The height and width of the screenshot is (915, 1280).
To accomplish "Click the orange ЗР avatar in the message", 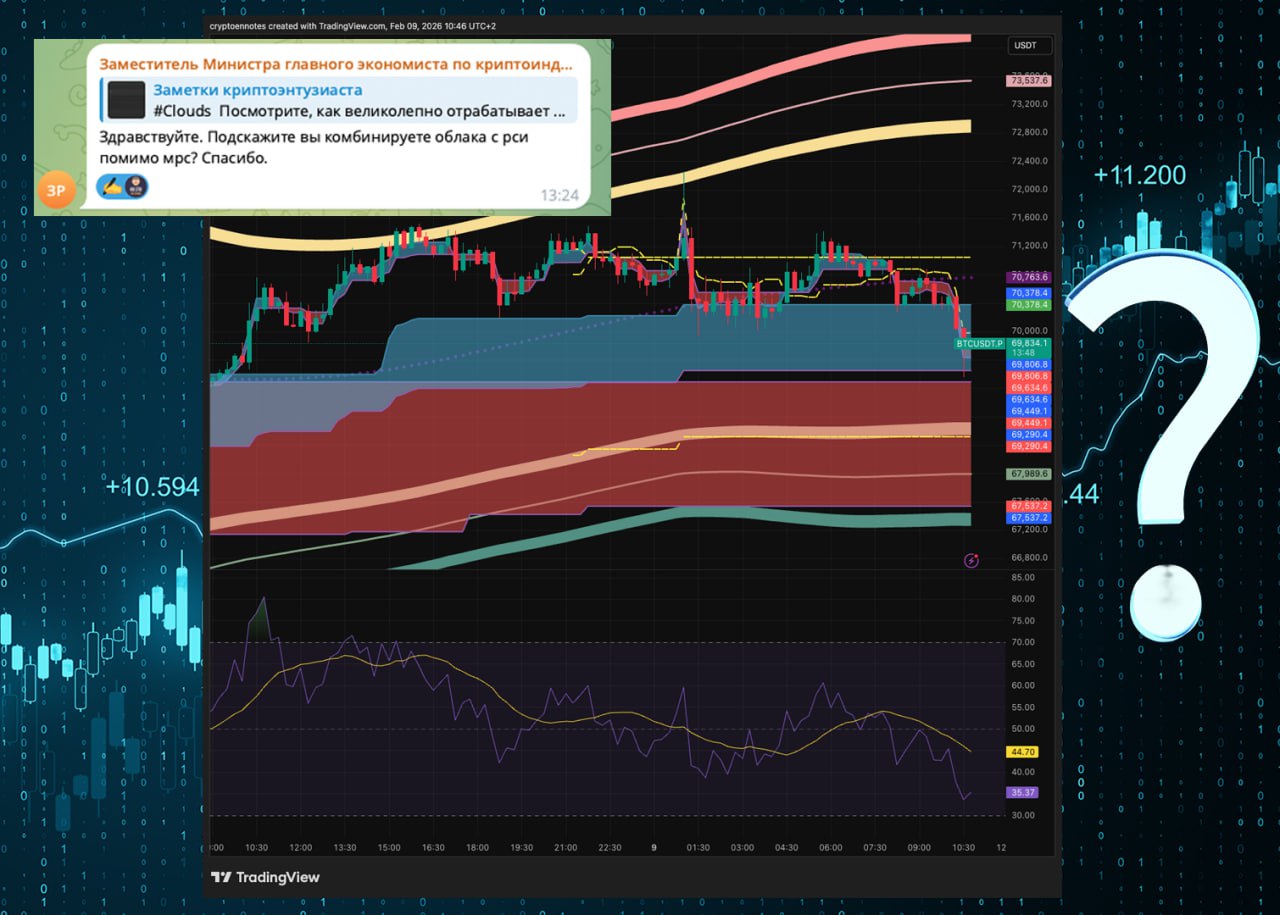I will [57, 190].
